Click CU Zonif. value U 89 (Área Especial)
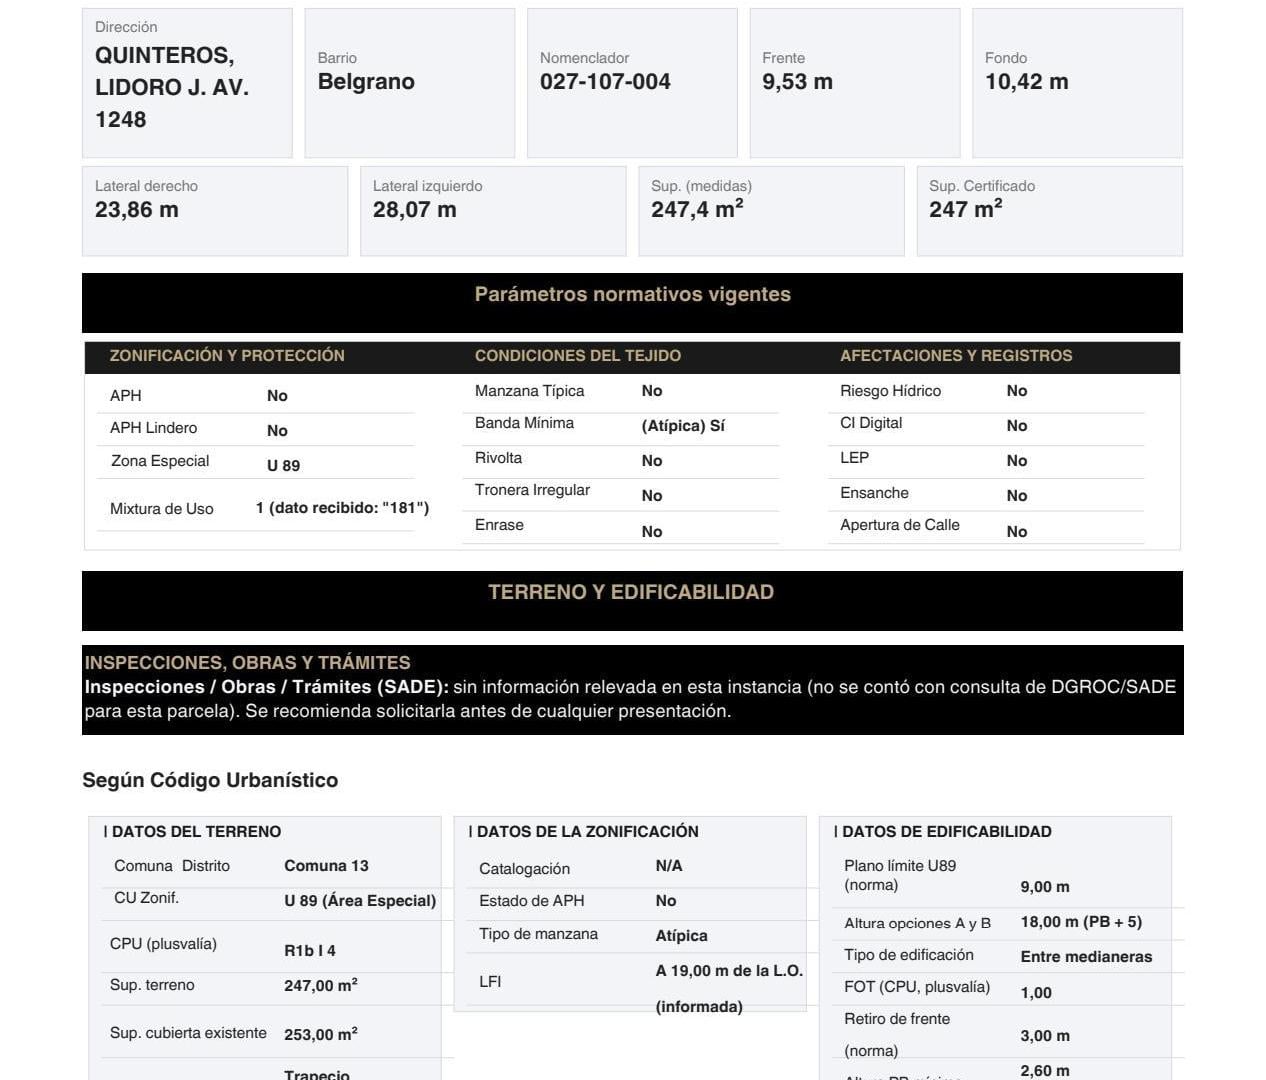Viewport: 1266px width, 1080px height. [360, 901]
